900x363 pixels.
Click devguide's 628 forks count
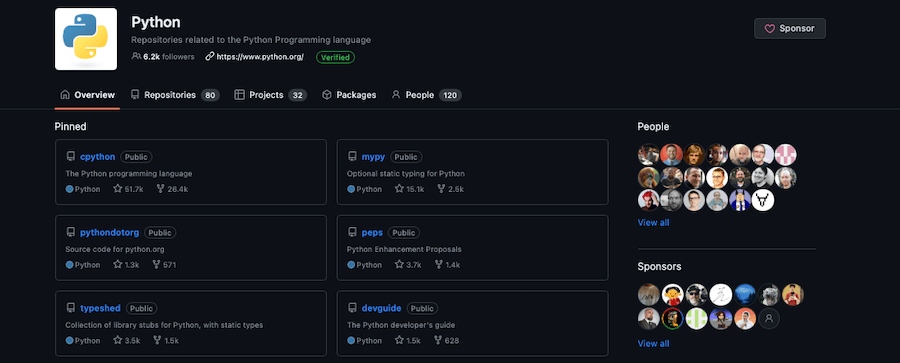446,340
